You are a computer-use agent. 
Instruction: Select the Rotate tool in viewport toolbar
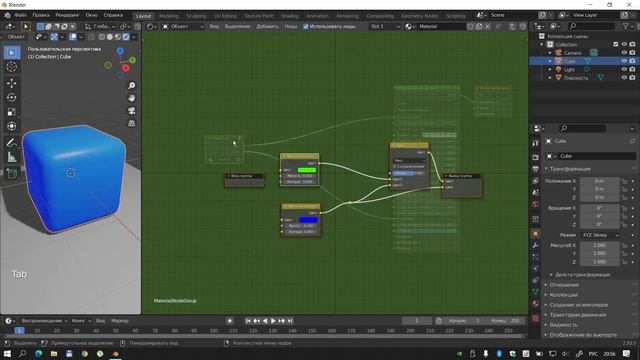coord(11,98)
